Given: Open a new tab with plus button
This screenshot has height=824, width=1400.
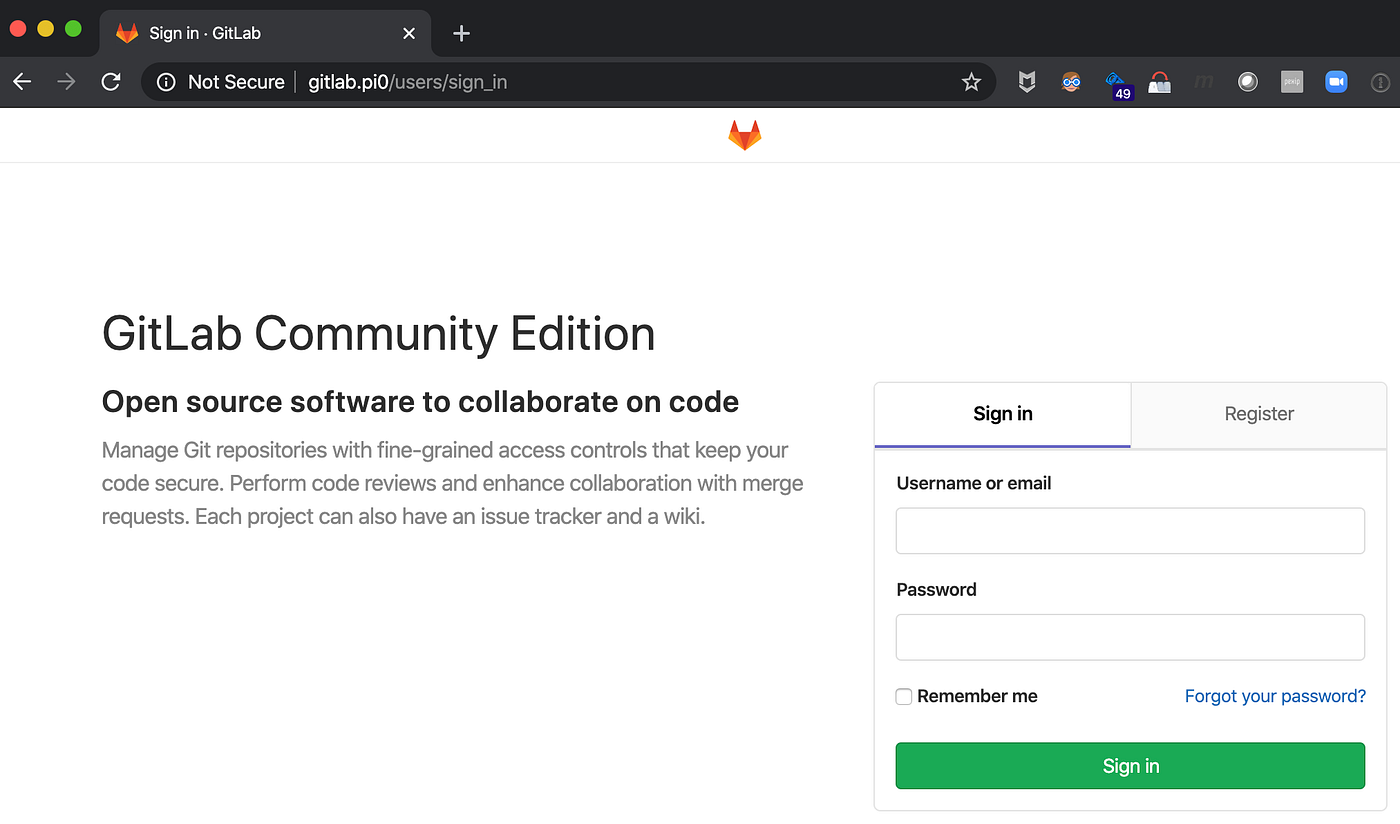Looking at the screenshot, I should pos(461,33).
